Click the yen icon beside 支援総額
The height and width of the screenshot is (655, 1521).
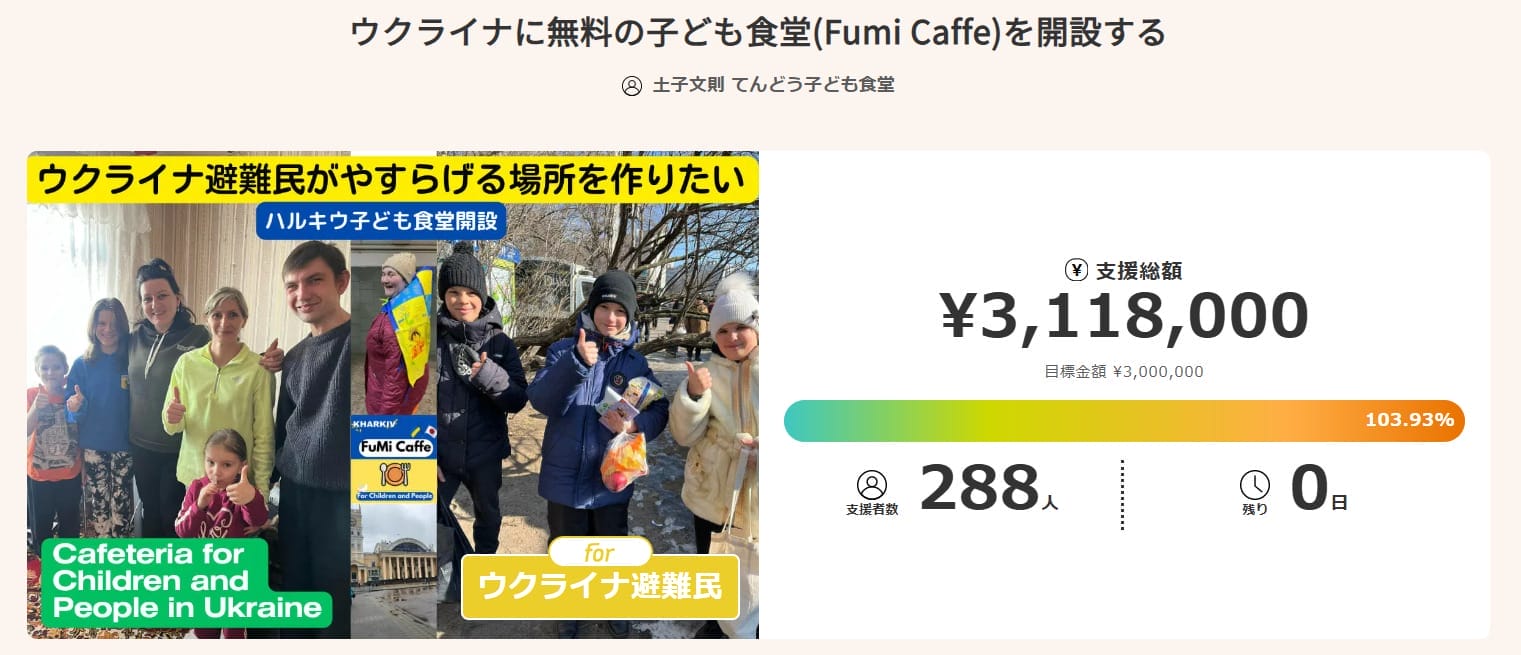pos(1076,270)
